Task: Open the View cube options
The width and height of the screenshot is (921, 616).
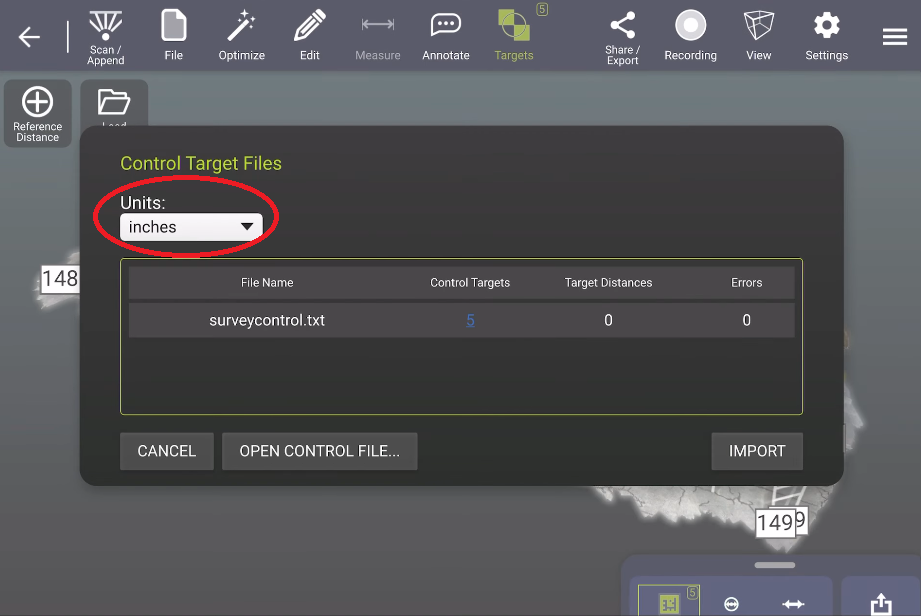Action: coord(758,35)
